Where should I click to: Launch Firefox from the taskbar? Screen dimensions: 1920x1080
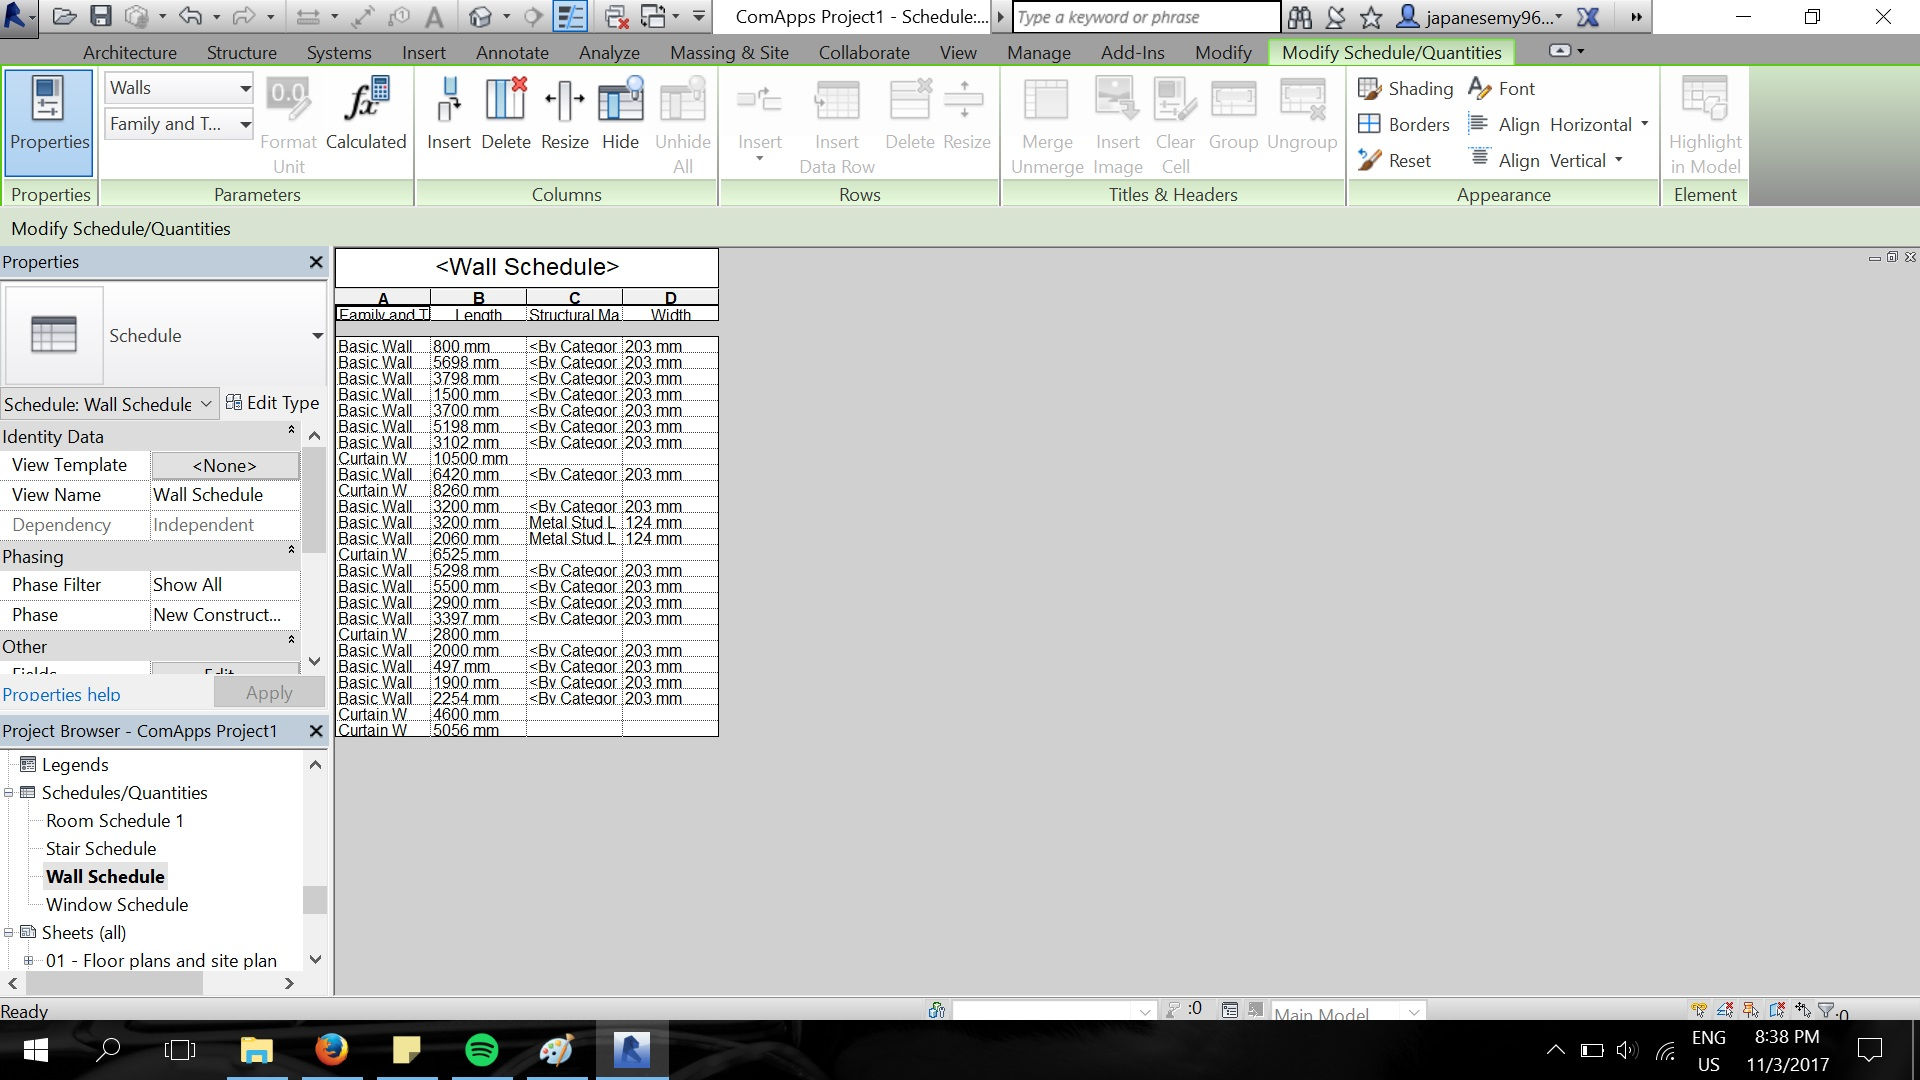(x=332, y=1050)
